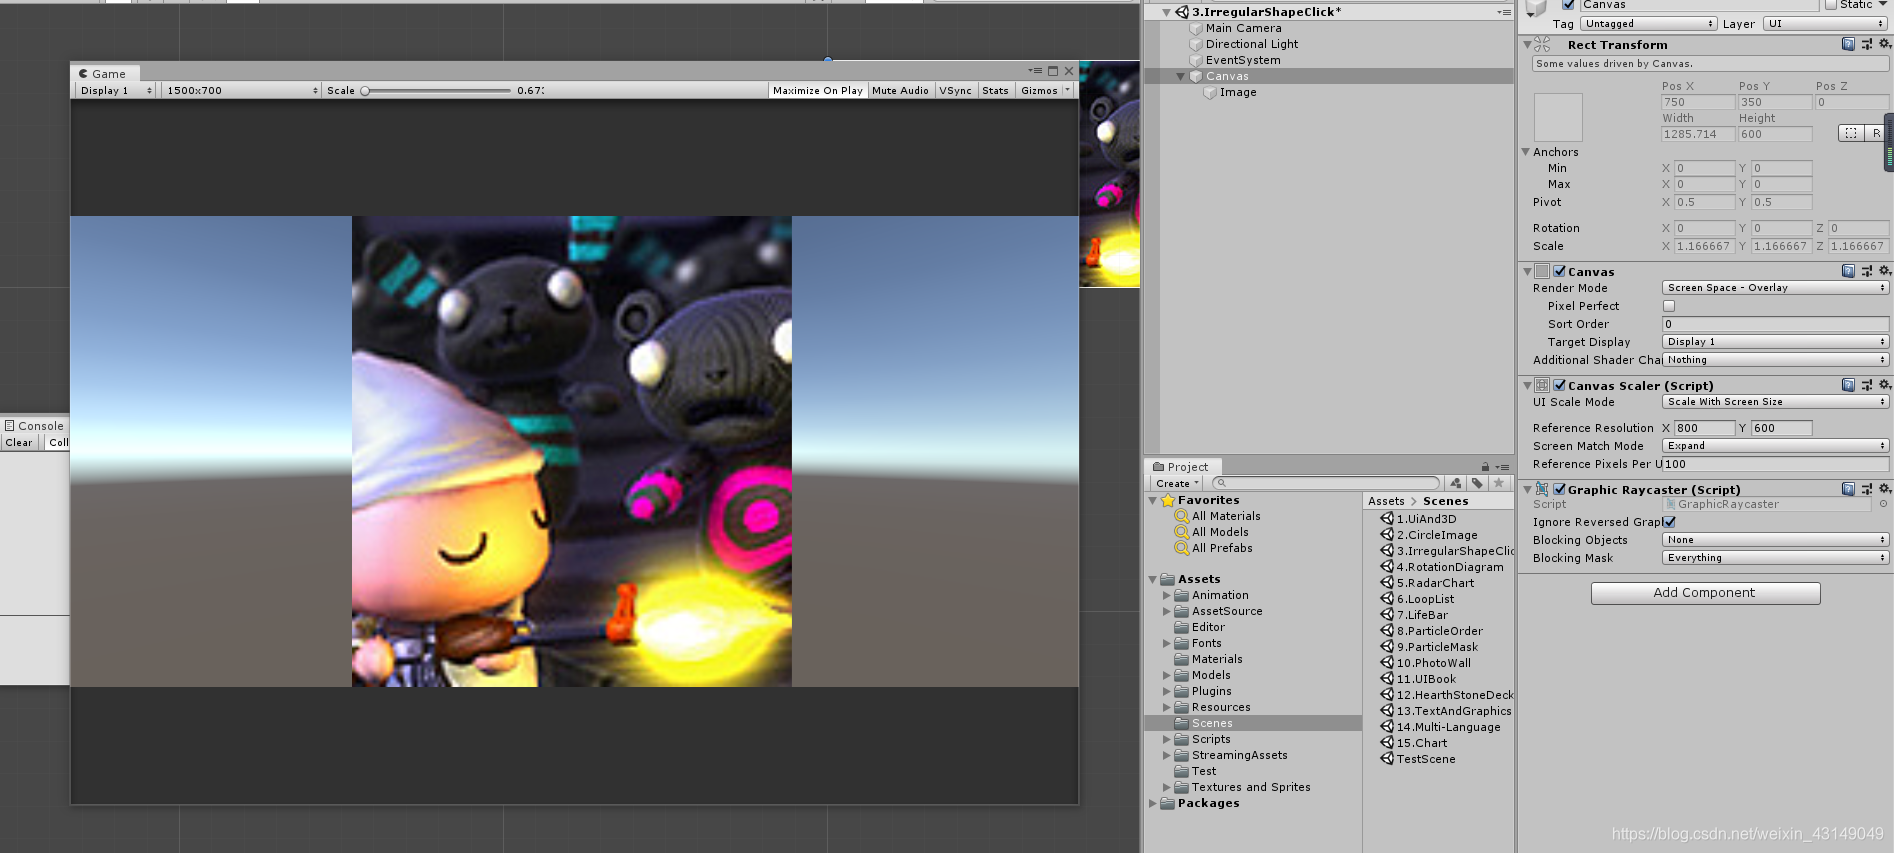
Task: Open the UI Scale Mode dropdown
Action: [1775, 402]
